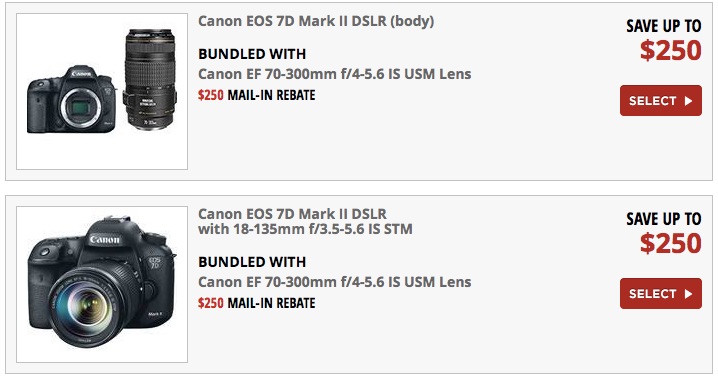Click the arrow icon in the first SELECT button
Image resolution: width=718 pixels, height=381 pixels.
point(688,101)
